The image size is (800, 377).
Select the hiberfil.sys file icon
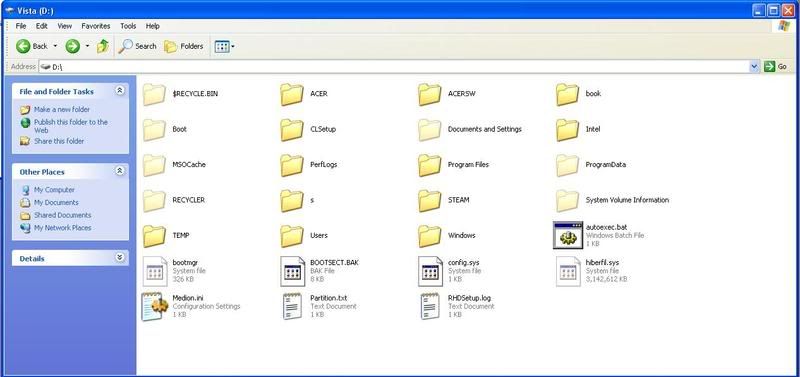click(x=568, y=271)
